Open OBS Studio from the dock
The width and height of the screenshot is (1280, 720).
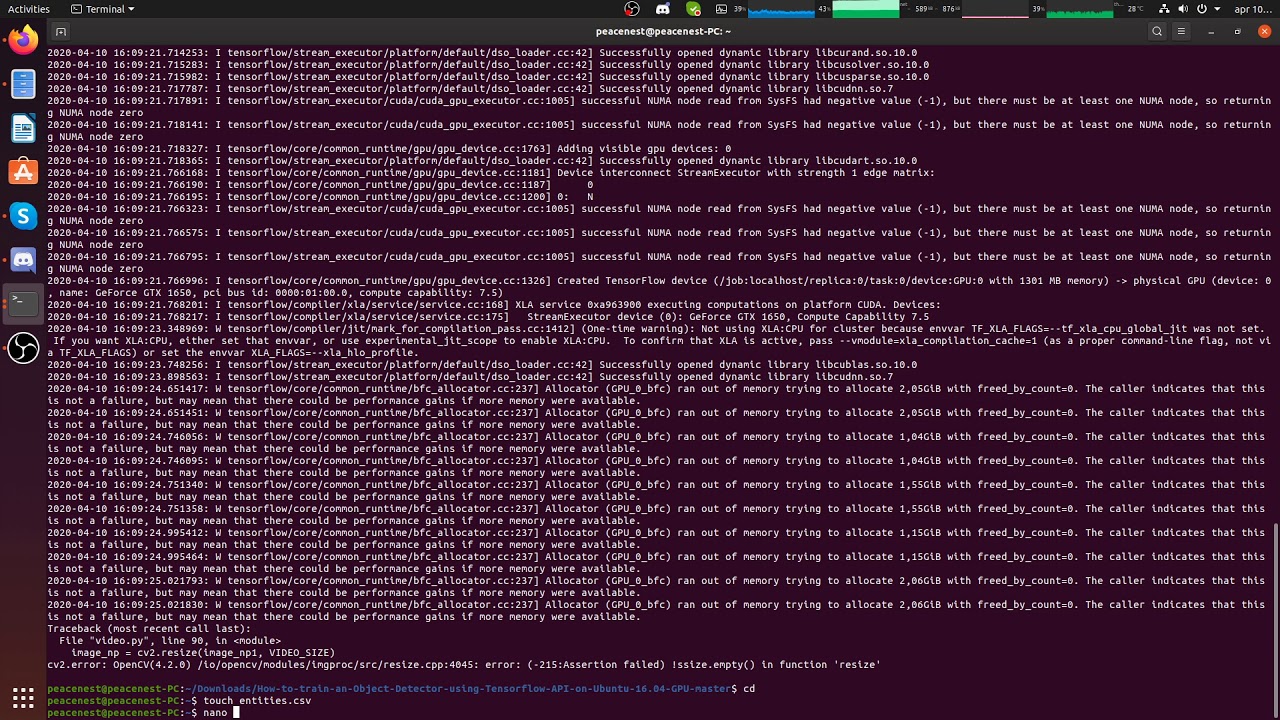tap(23, 348)
